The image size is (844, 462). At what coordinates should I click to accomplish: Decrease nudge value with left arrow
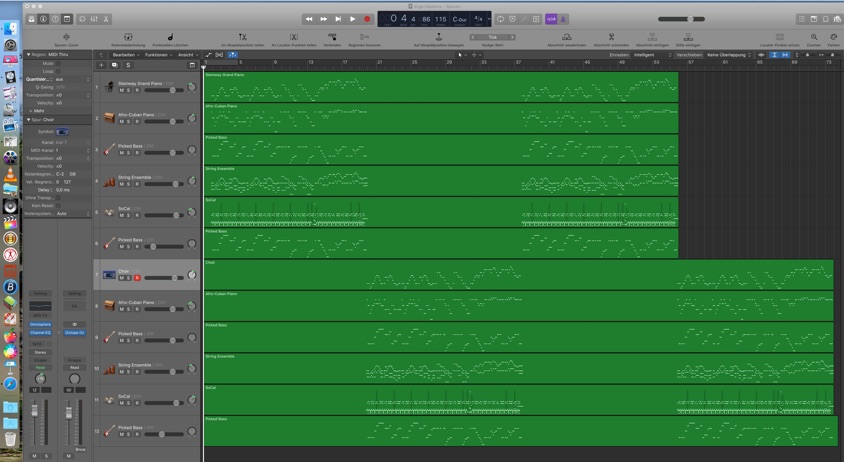473,37
